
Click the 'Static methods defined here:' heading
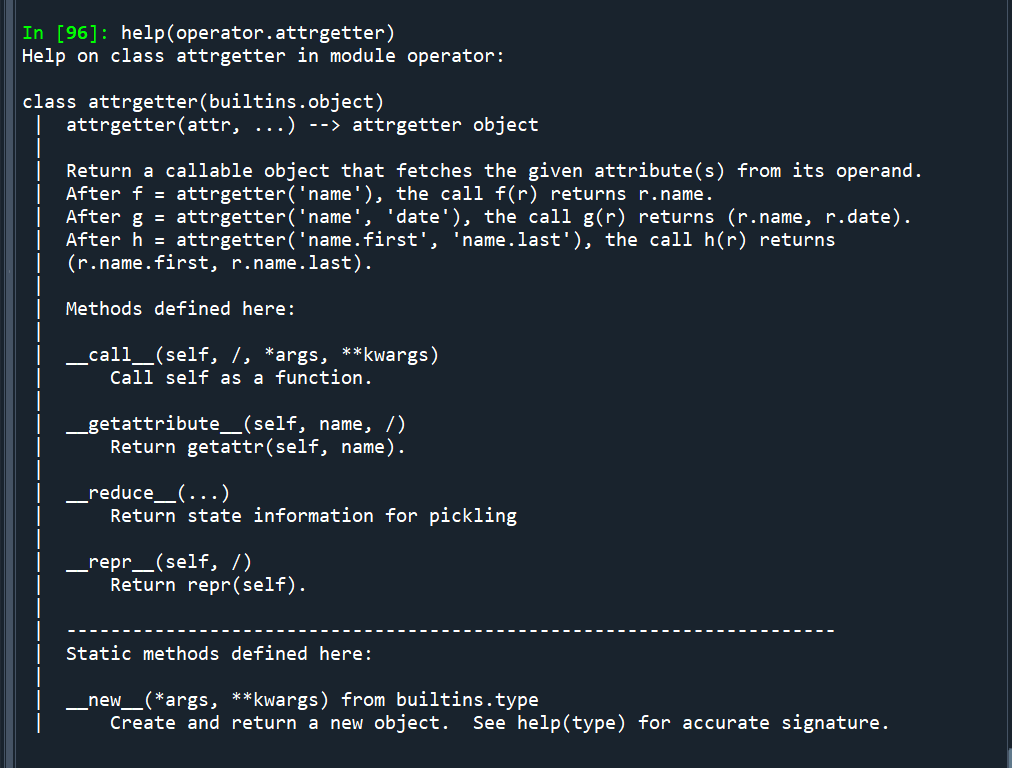219,654
